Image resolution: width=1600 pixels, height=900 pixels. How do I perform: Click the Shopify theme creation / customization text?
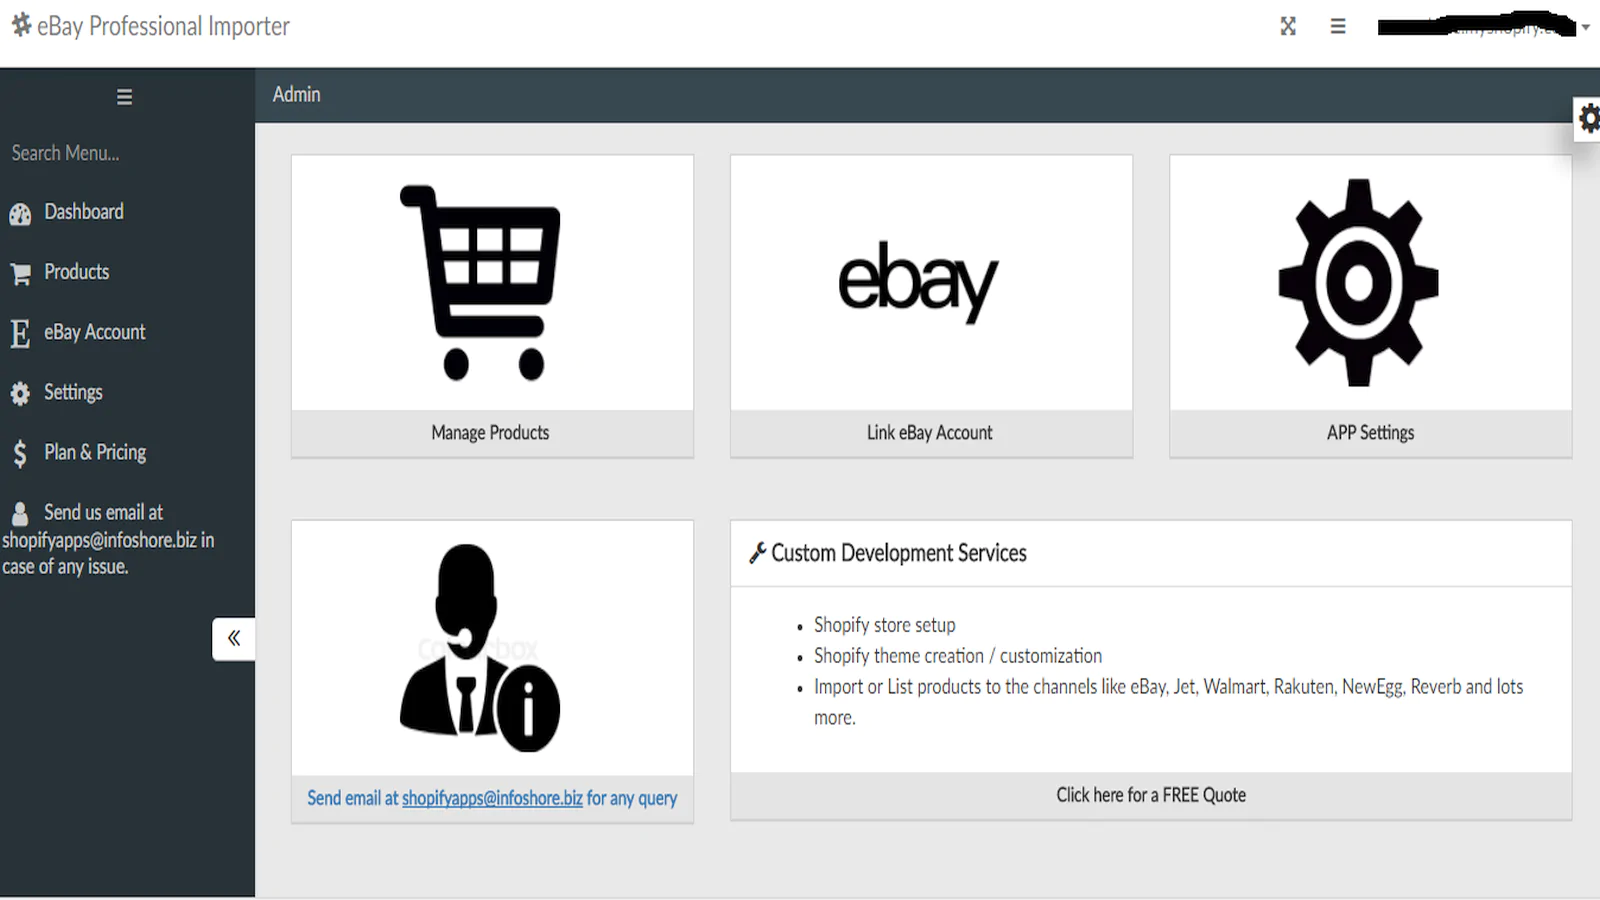click(958, 656)
